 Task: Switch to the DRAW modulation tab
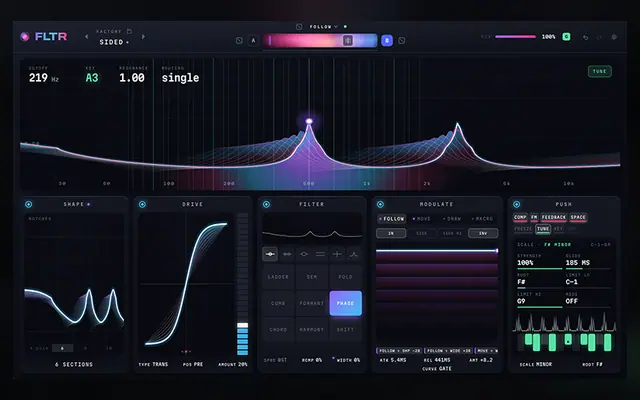click(x=452, y=219)
